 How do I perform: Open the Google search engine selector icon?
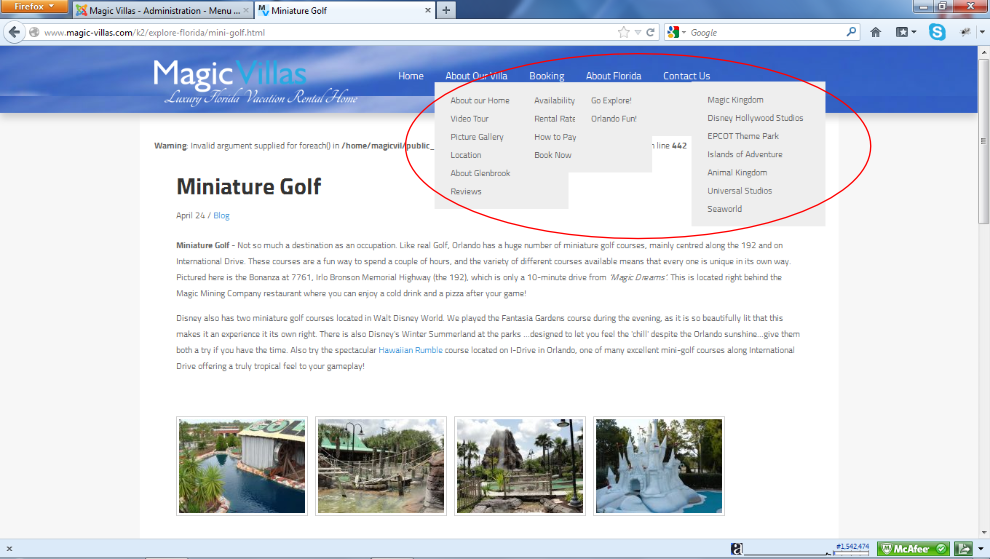coord(676,32)
